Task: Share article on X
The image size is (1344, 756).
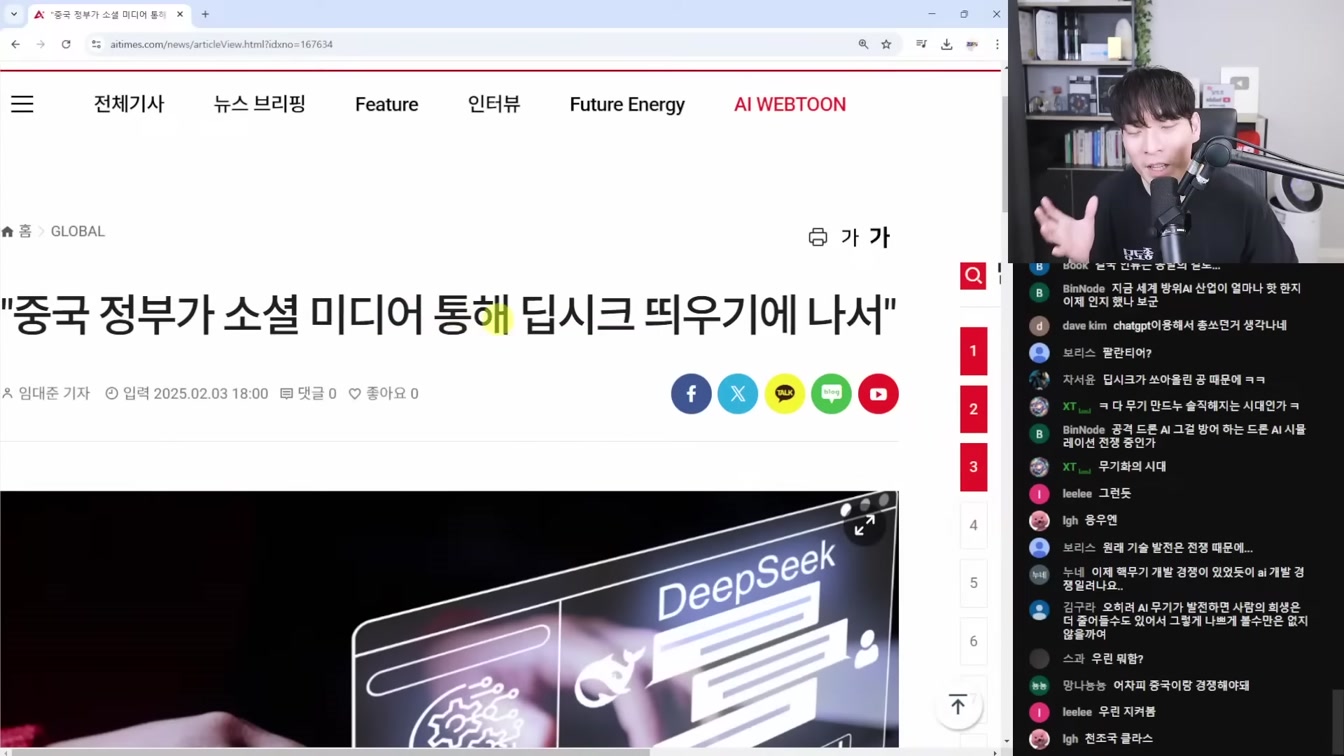Action: tap(738, 394)
